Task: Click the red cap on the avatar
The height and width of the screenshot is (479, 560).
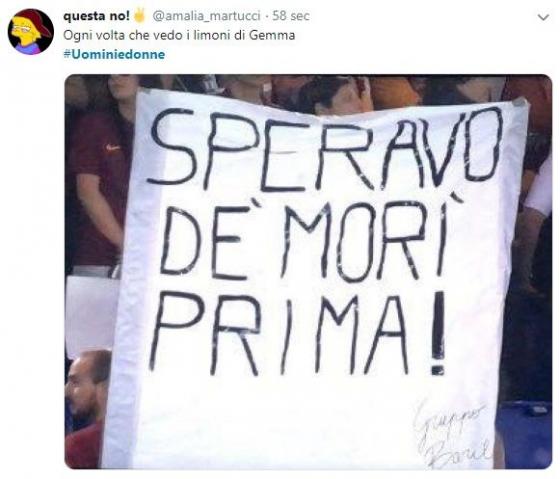Action: point(39,21)
